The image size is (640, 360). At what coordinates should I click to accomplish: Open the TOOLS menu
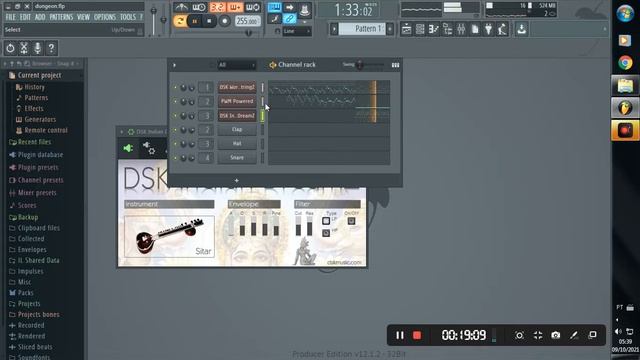click(128, 17)
